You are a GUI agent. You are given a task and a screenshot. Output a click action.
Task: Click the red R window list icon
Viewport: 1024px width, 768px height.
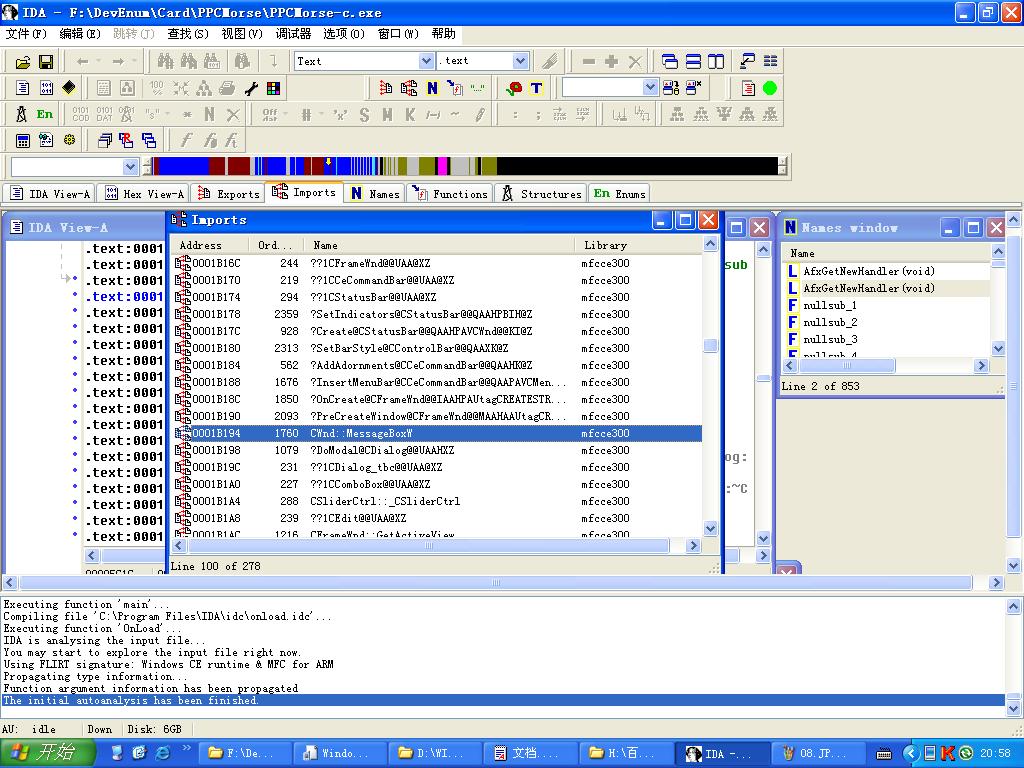(x=126, y=140)
